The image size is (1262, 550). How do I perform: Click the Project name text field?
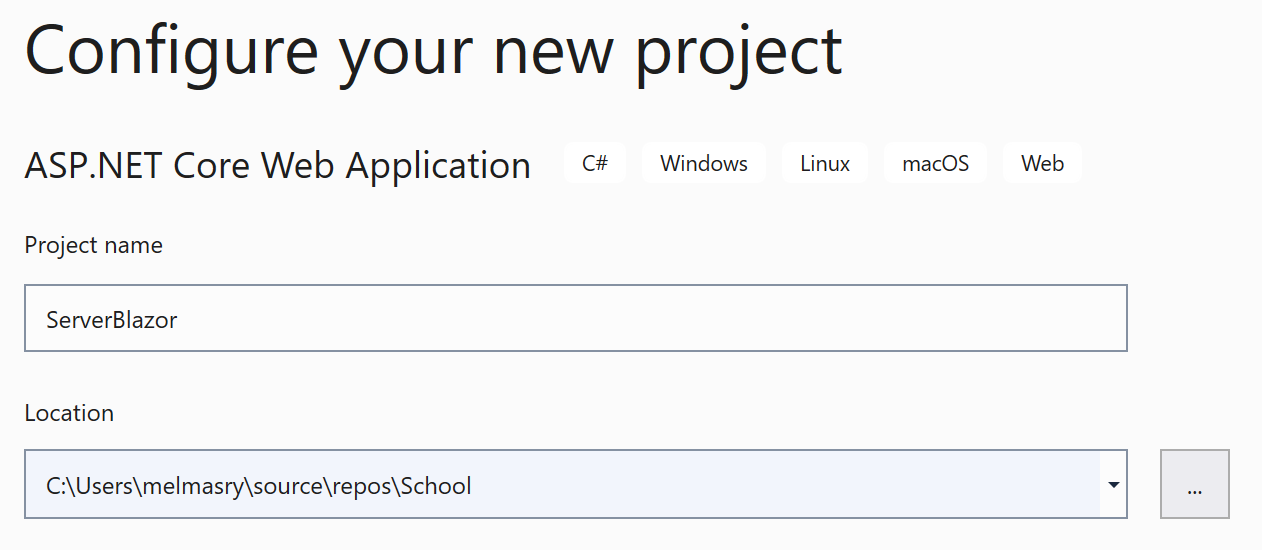pyautogui.click(x=575, y=319)
